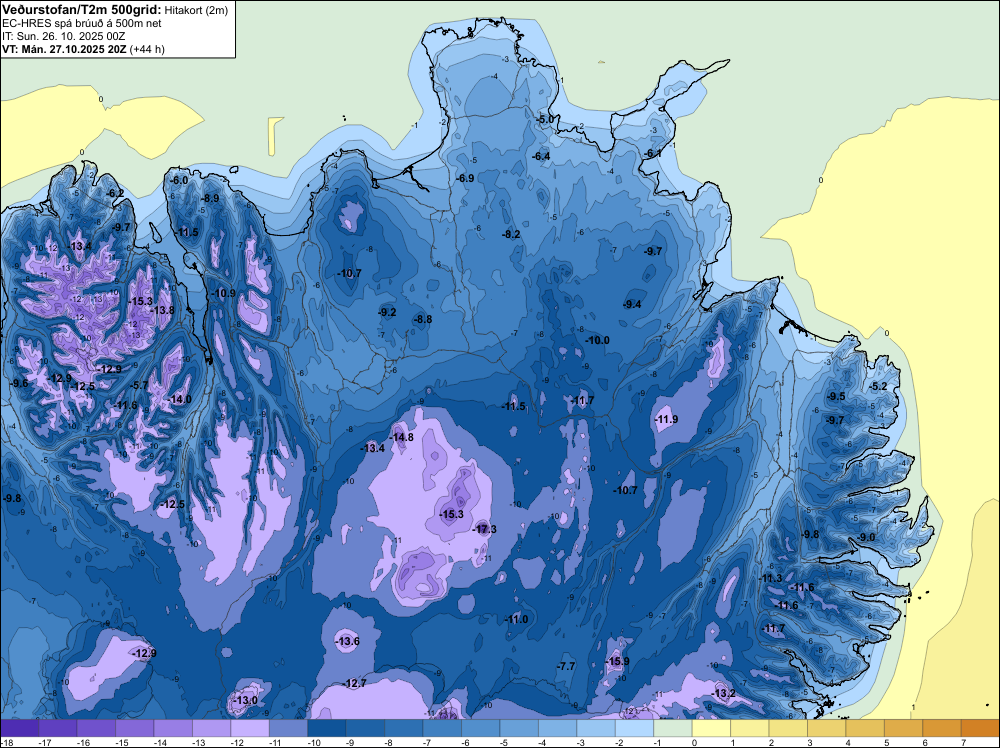Select the -14.0 temperature value
1000x748 pixels.
pos(180,399)
